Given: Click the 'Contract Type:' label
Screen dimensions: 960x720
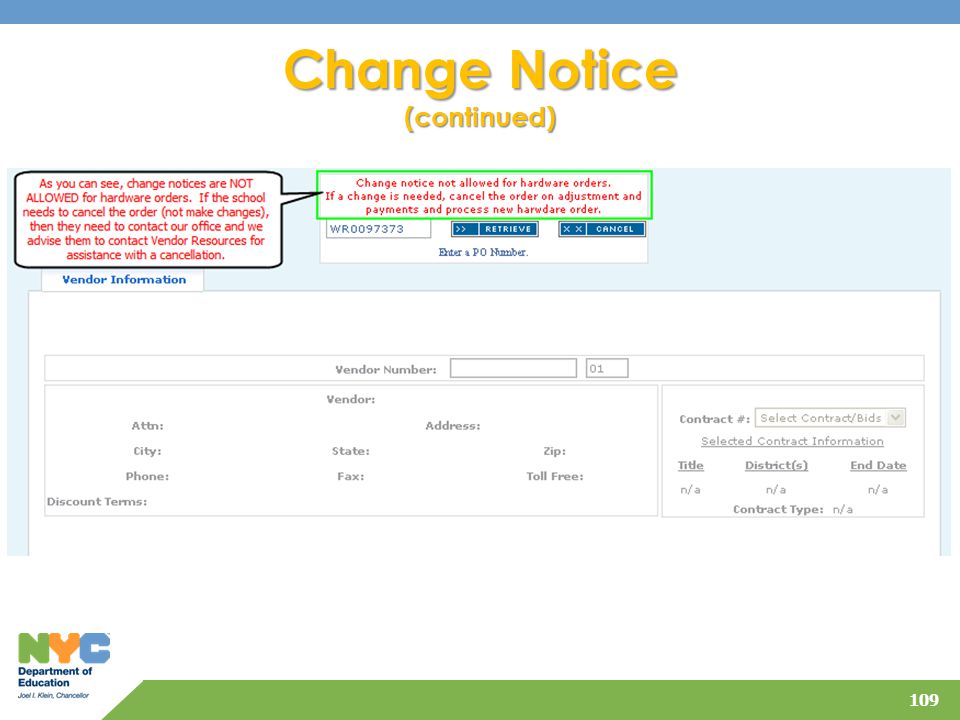Looking at the screenshot, I should click(x=778, y=509).
